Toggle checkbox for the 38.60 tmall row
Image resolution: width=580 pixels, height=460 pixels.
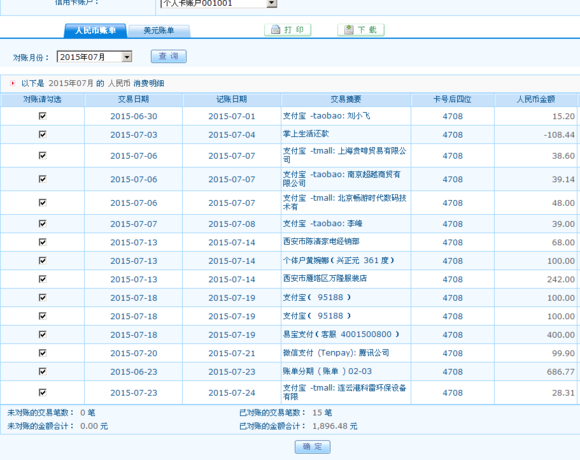[43, 155]
